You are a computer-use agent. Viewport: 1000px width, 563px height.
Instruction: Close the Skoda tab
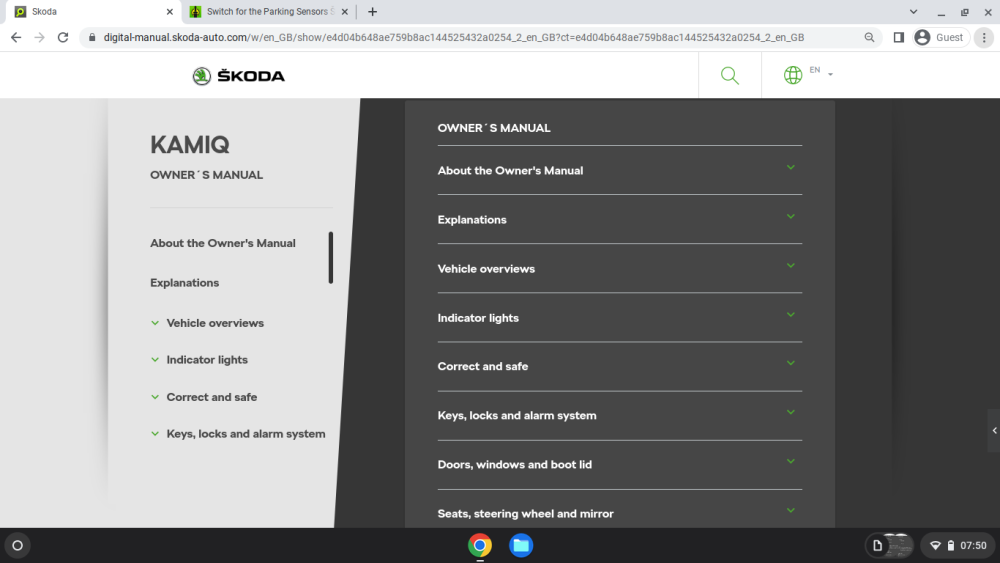click(x=170, y=11)
